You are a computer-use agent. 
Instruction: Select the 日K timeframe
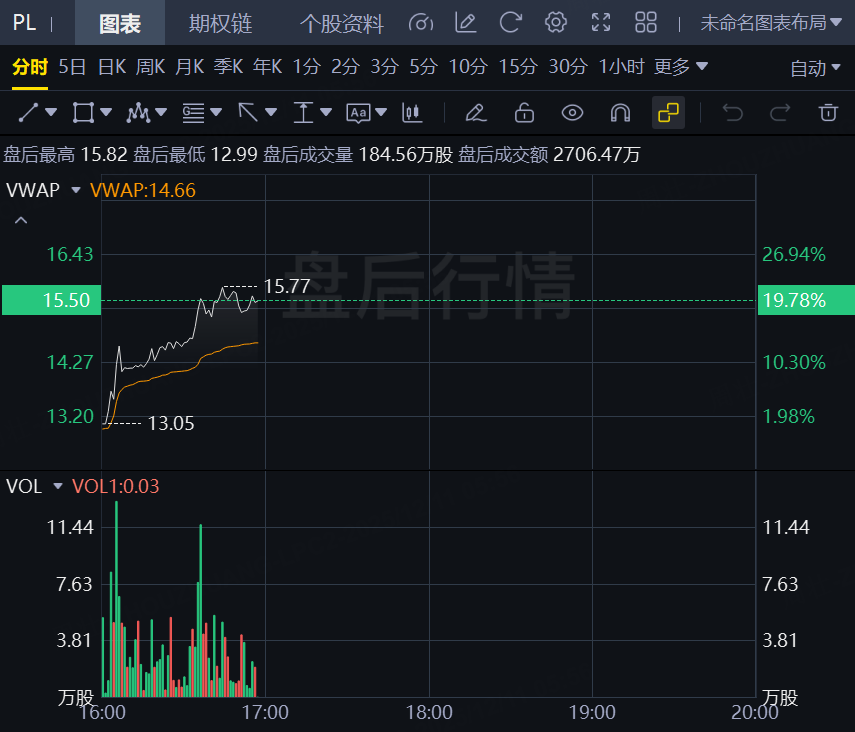pyautogui.click(x=111, y=67)
